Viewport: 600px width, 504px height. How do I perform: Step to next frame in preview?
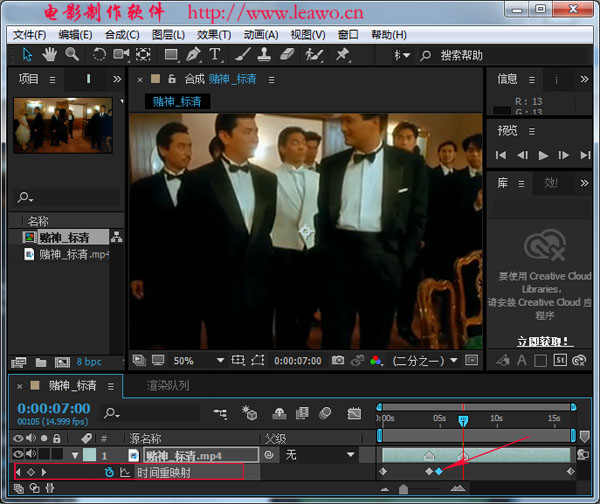563,155
